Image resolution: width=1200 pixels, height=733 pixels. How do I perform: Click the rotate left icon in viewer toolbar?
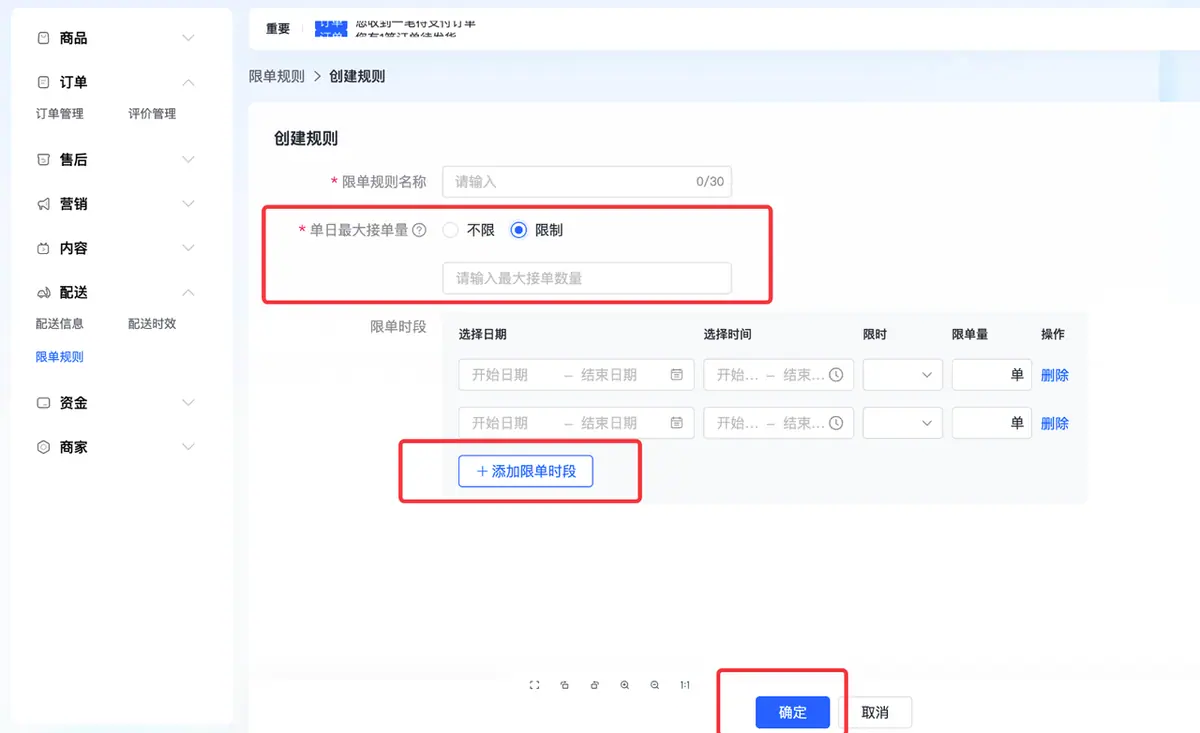(x=565, y=685)
